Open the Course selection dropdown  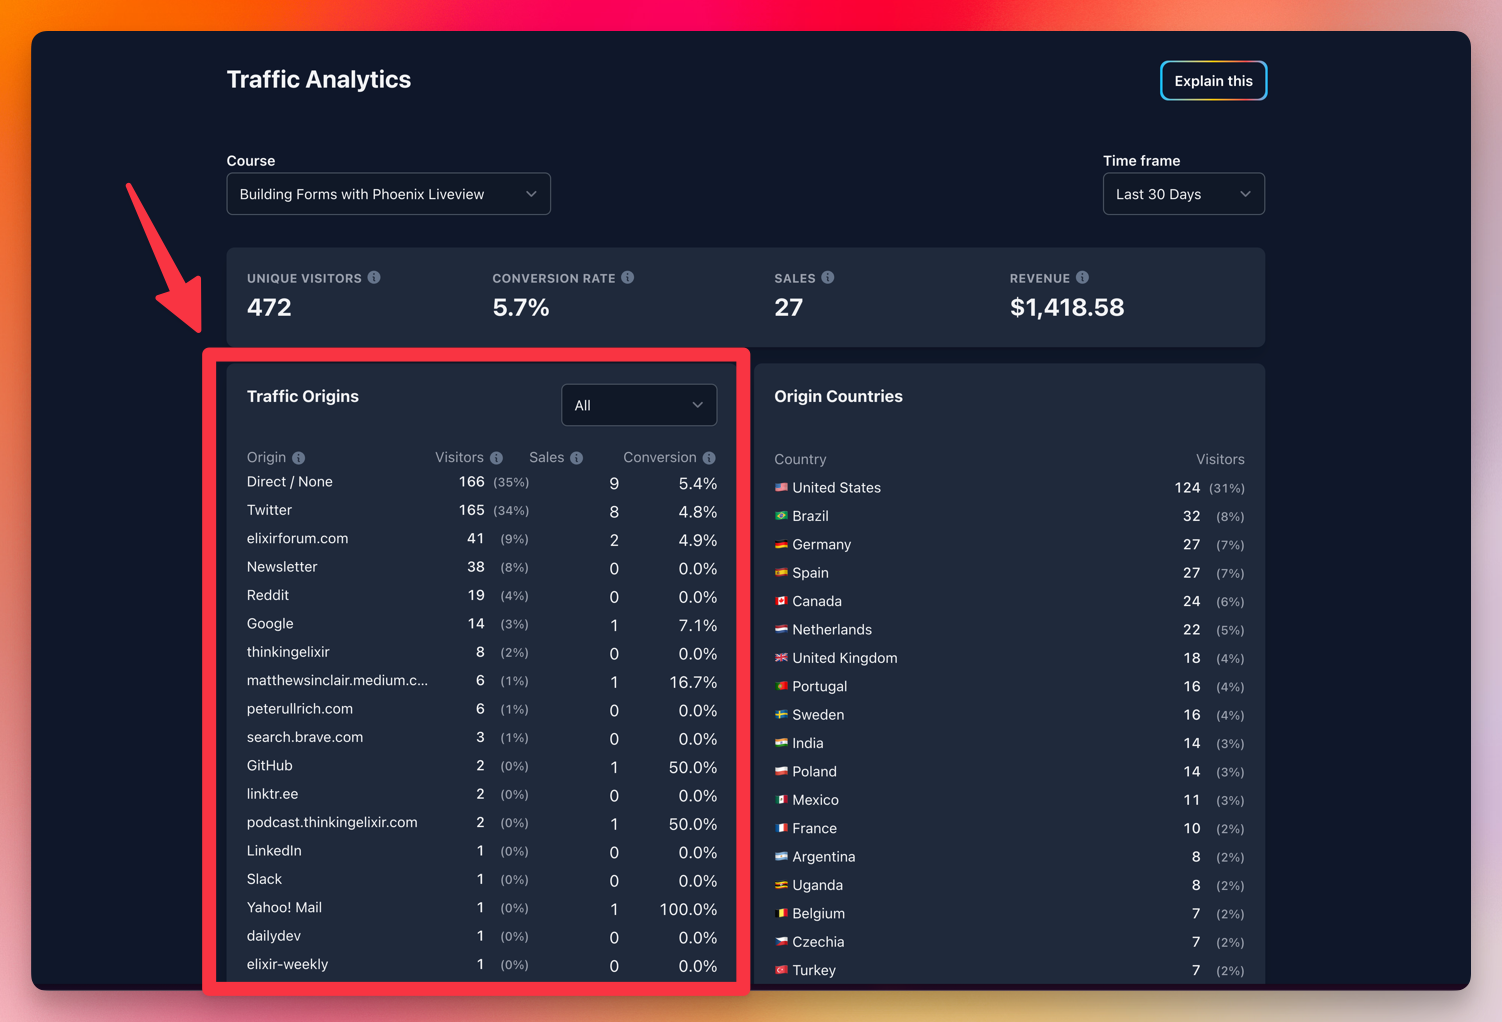click(x=388, y=194)
